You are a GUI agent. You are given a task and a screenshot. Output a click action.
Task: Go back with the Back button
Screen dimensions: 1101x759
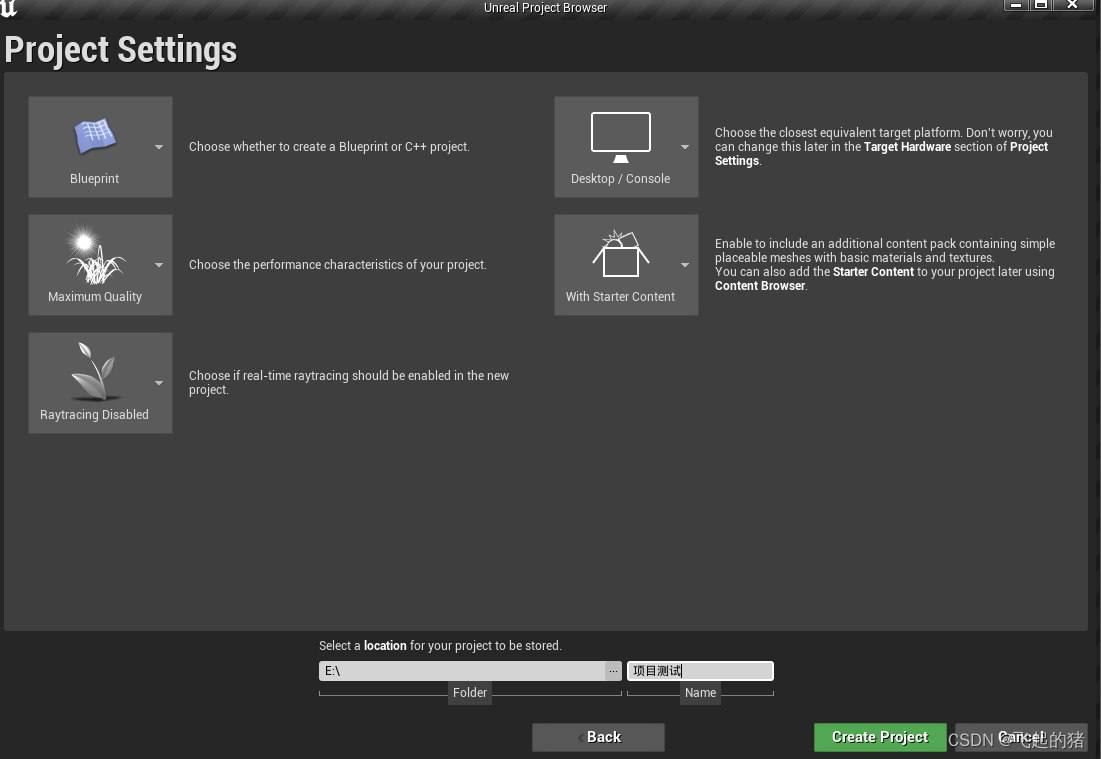pos(598,737)
